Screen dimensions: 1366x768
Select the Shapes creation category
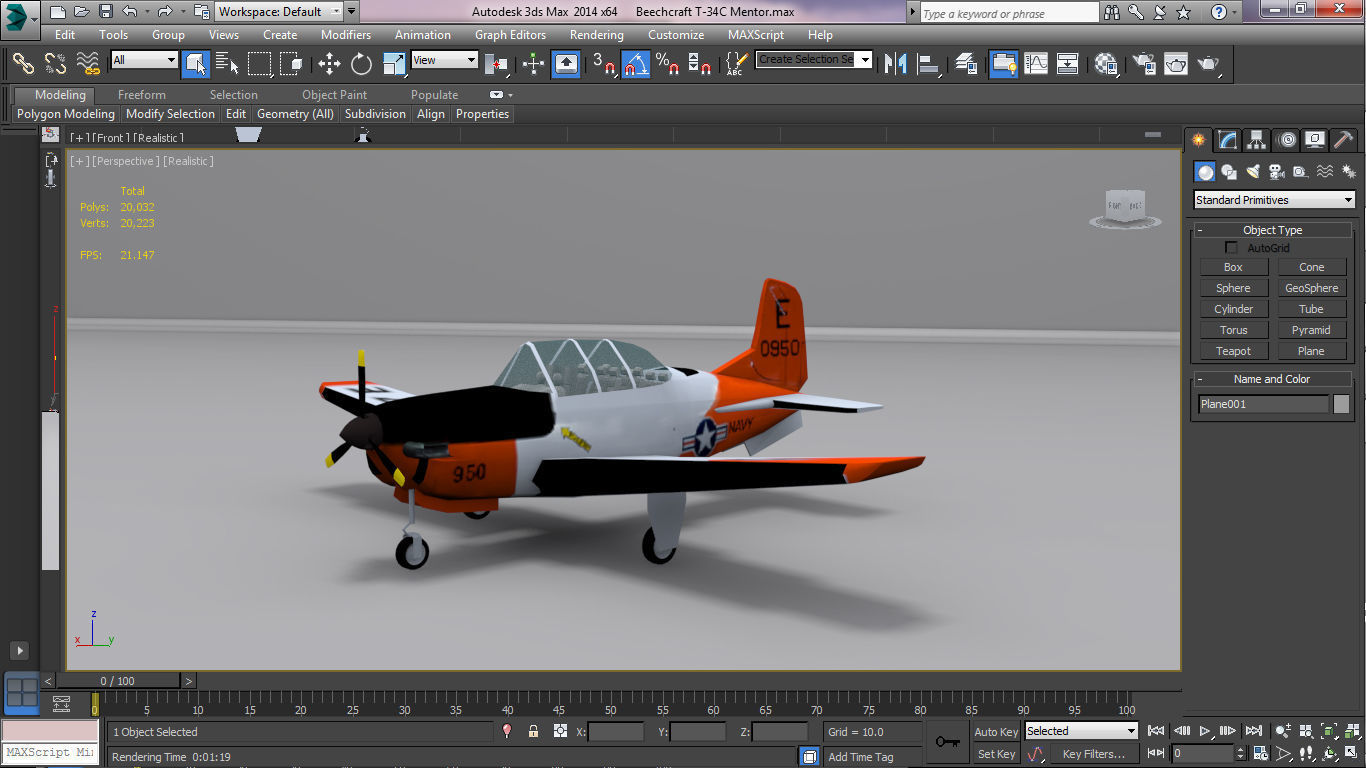click(1229, 172)
